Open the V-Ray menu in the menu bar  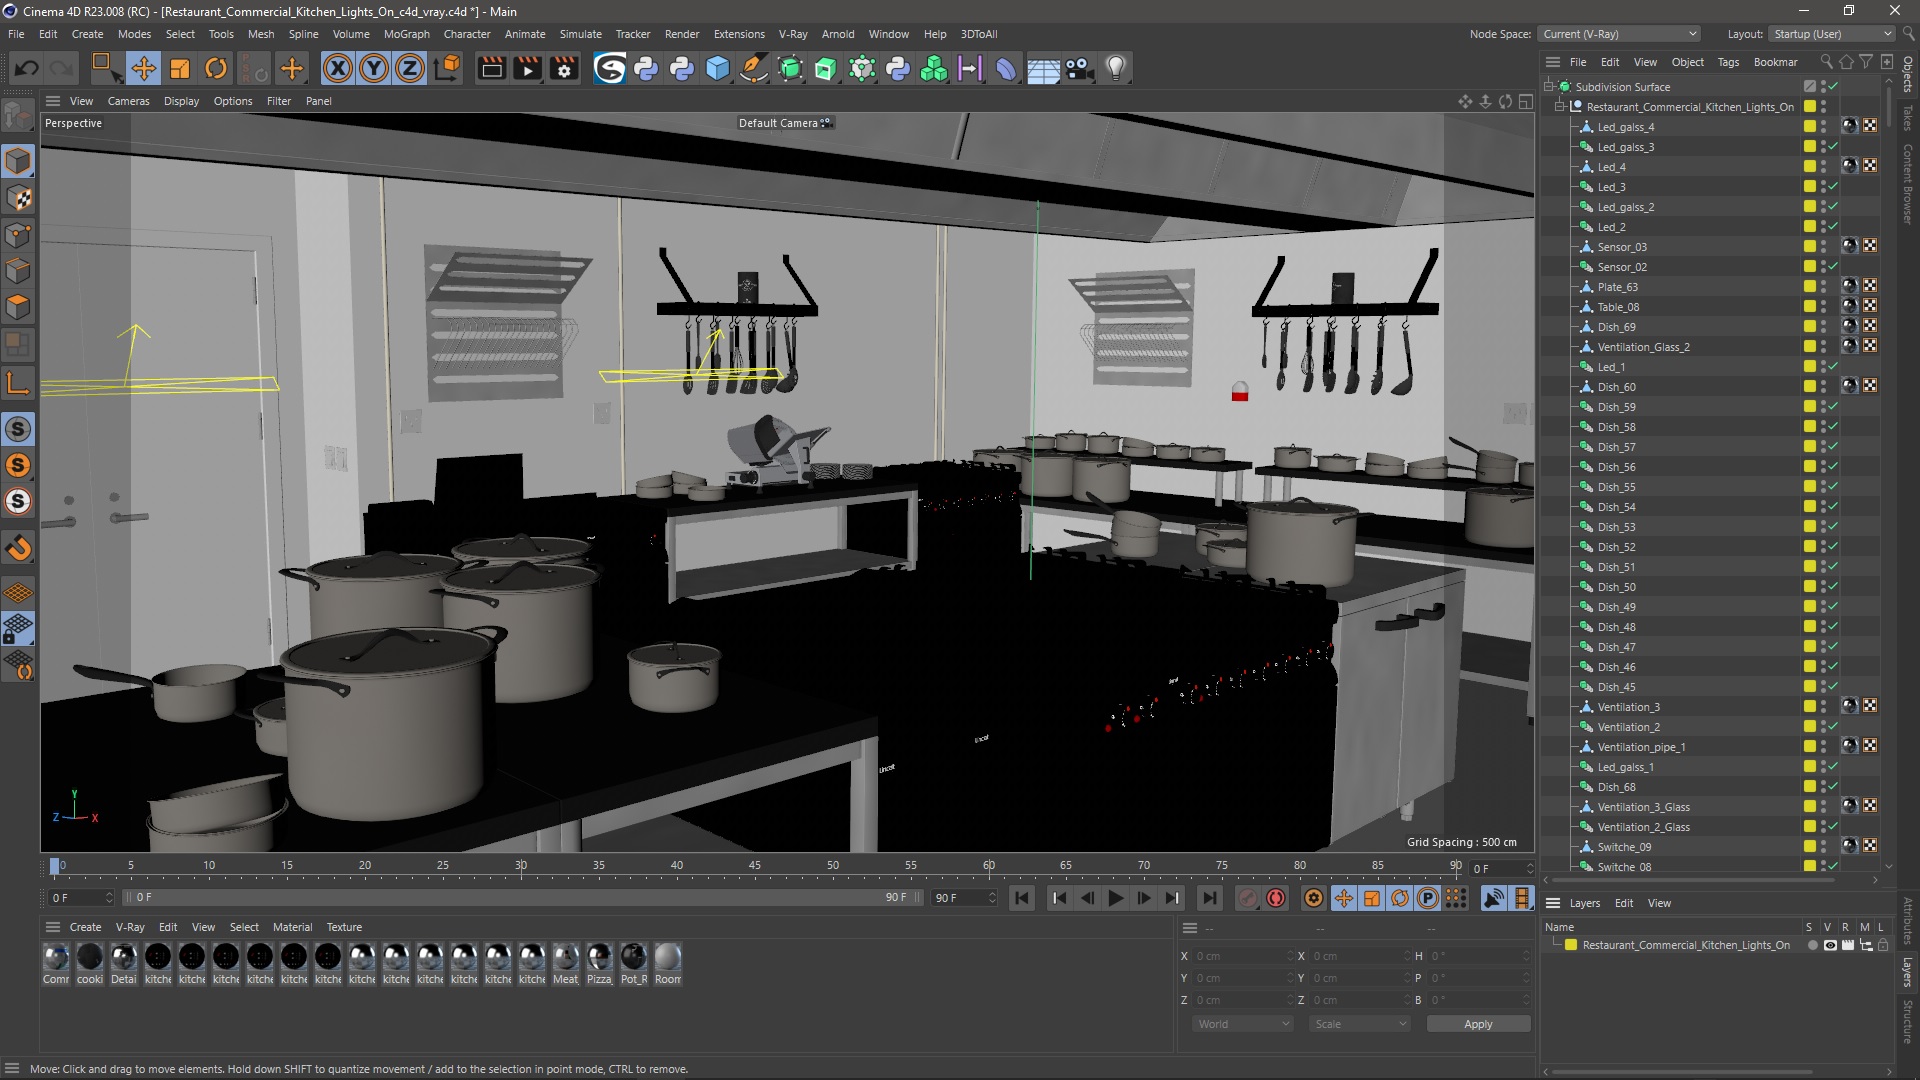click(793, 34)
